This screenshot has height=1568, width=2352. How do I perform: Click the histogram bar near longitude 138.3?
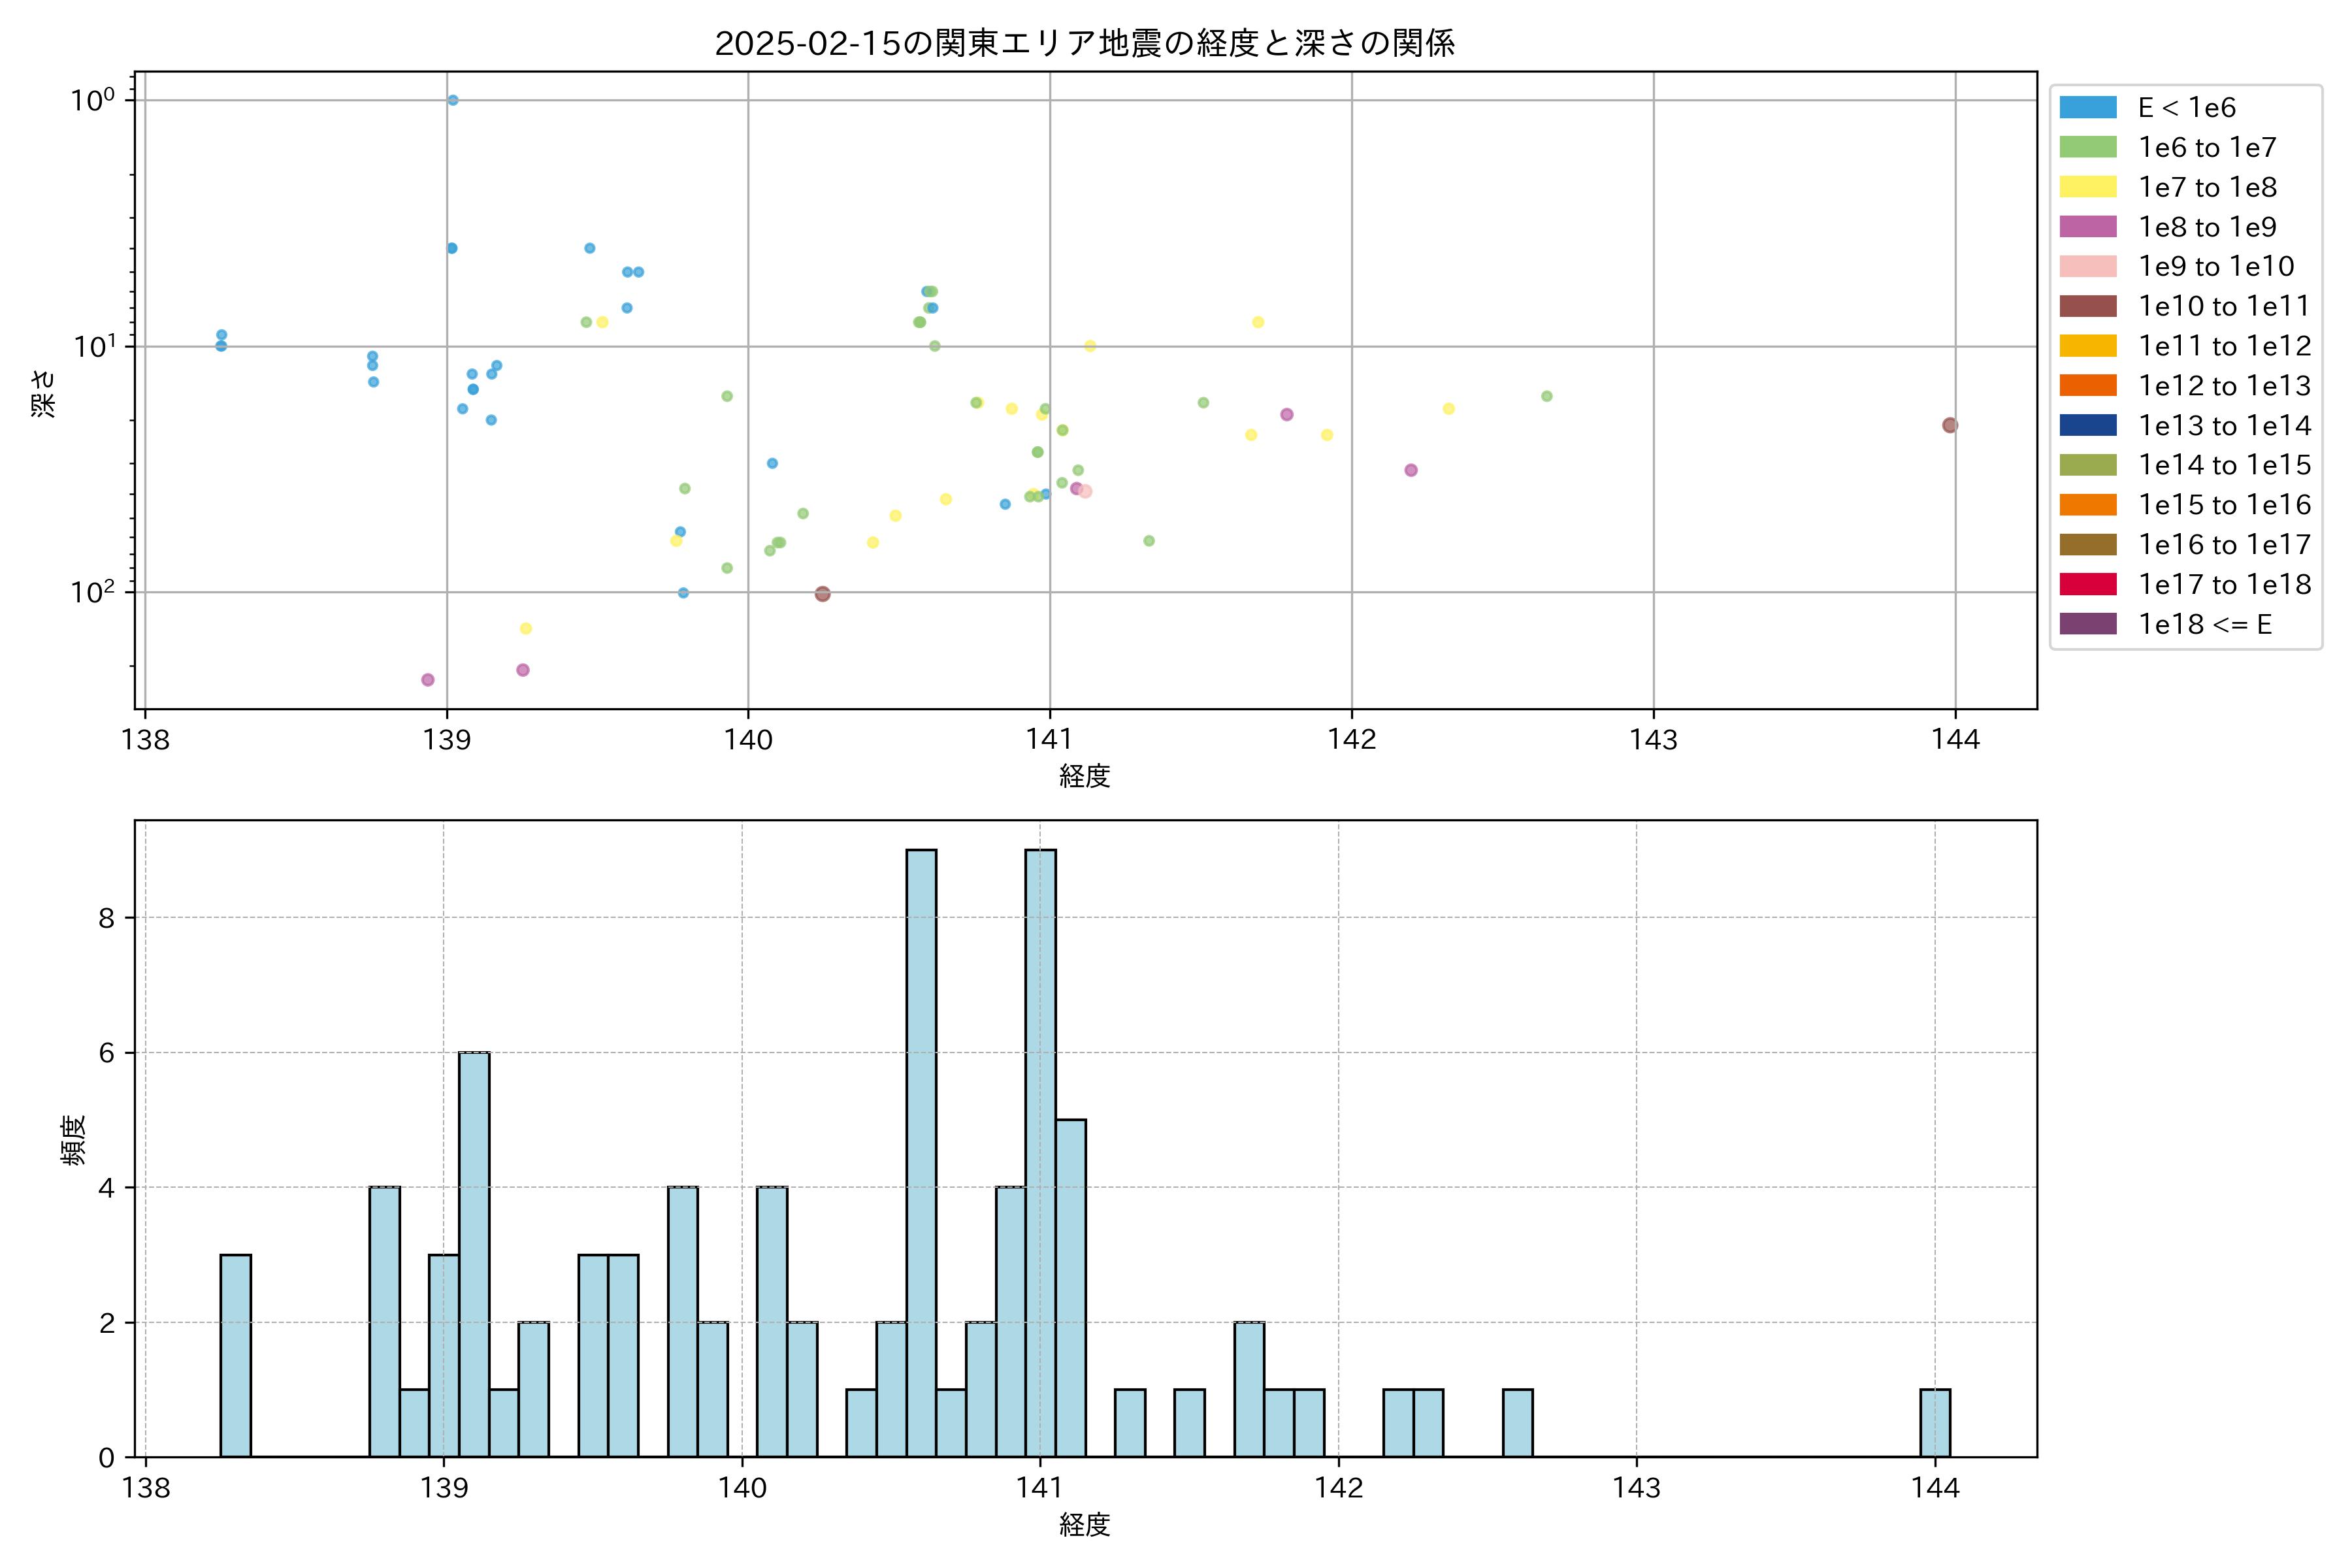235,1355
